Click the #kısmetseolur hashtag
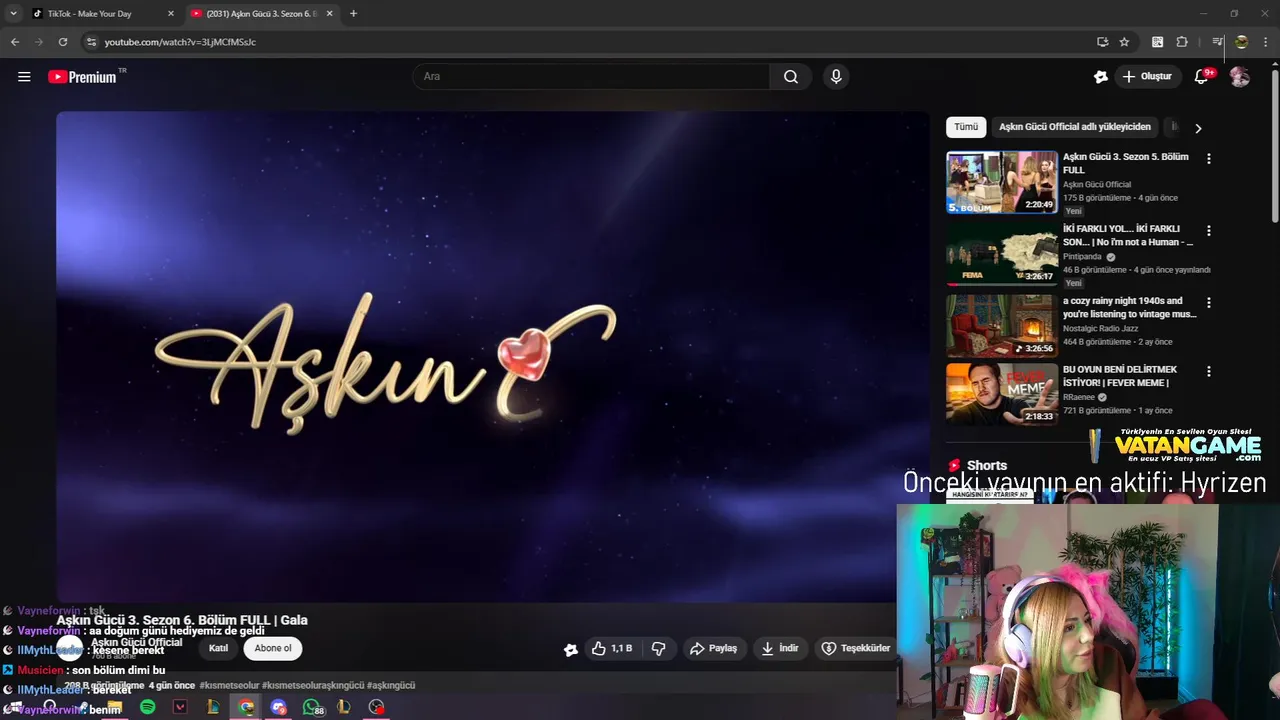The image size is (1280, 720). click(x=229, y=686)
